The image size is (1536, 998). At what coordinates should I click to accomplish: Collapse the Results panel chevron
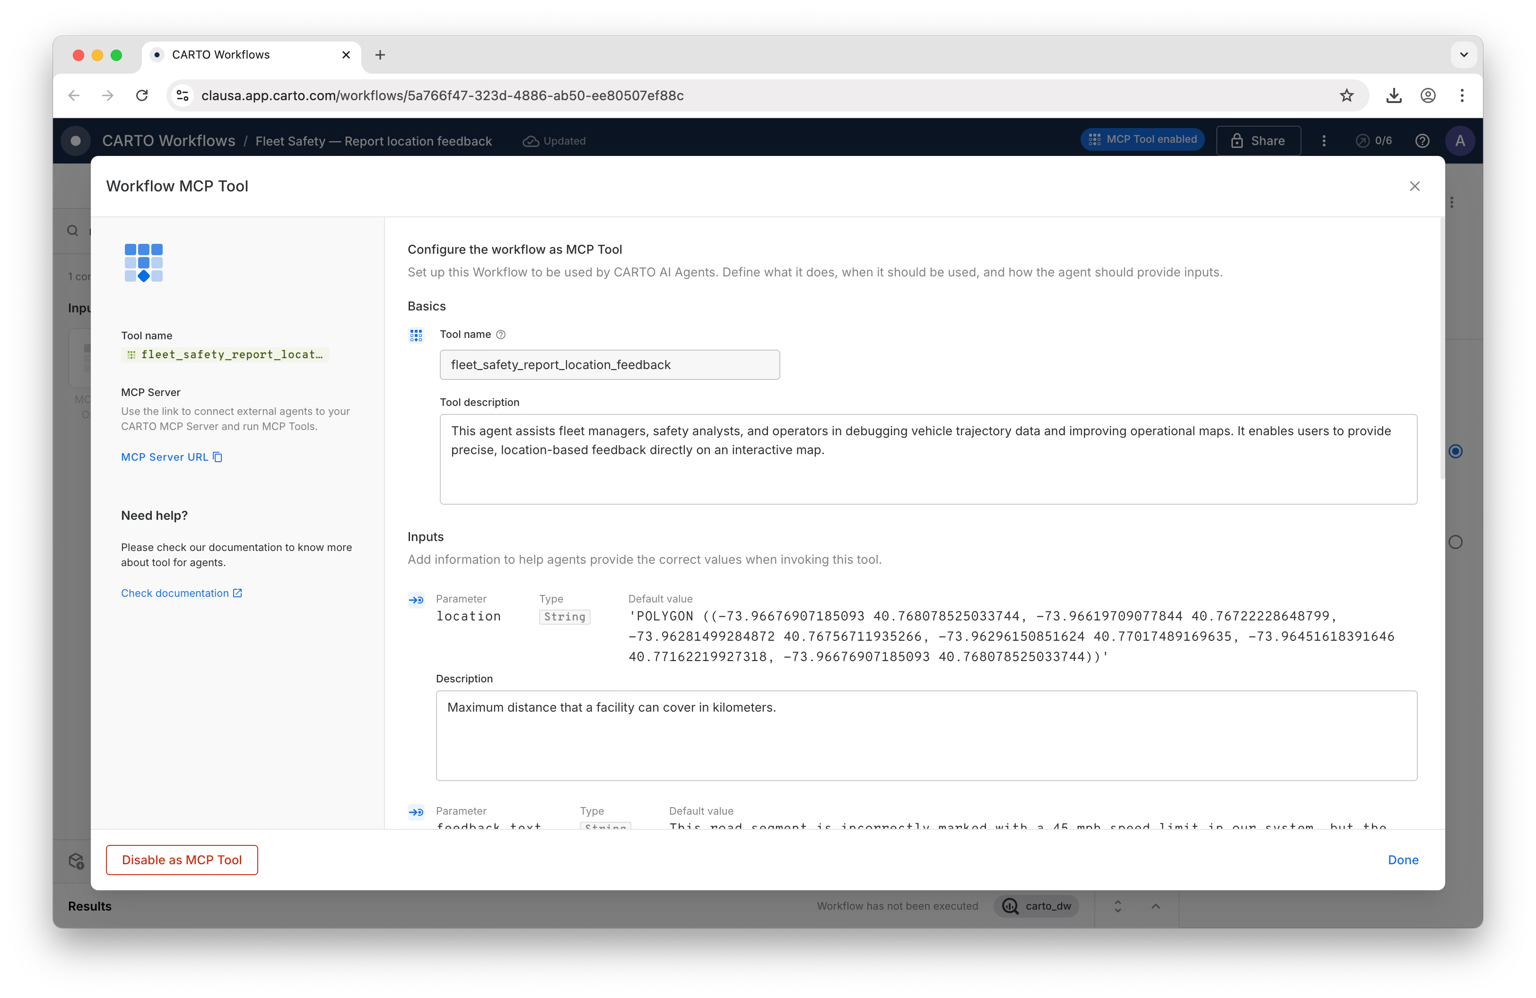(1155, 906)
